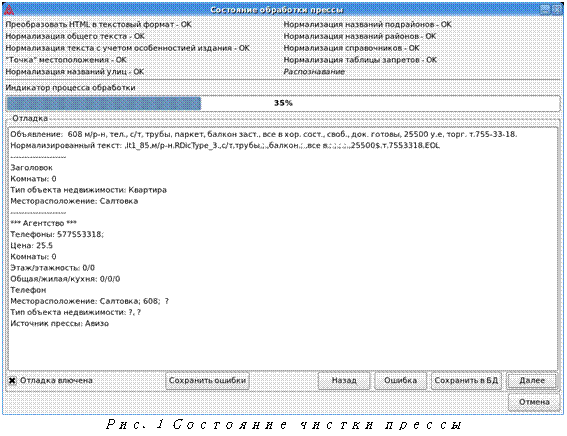The height and width of the screenshot is (436, 567).
Task: Mark the record with the 'Ошибка' button
Action: click(400, 381)
